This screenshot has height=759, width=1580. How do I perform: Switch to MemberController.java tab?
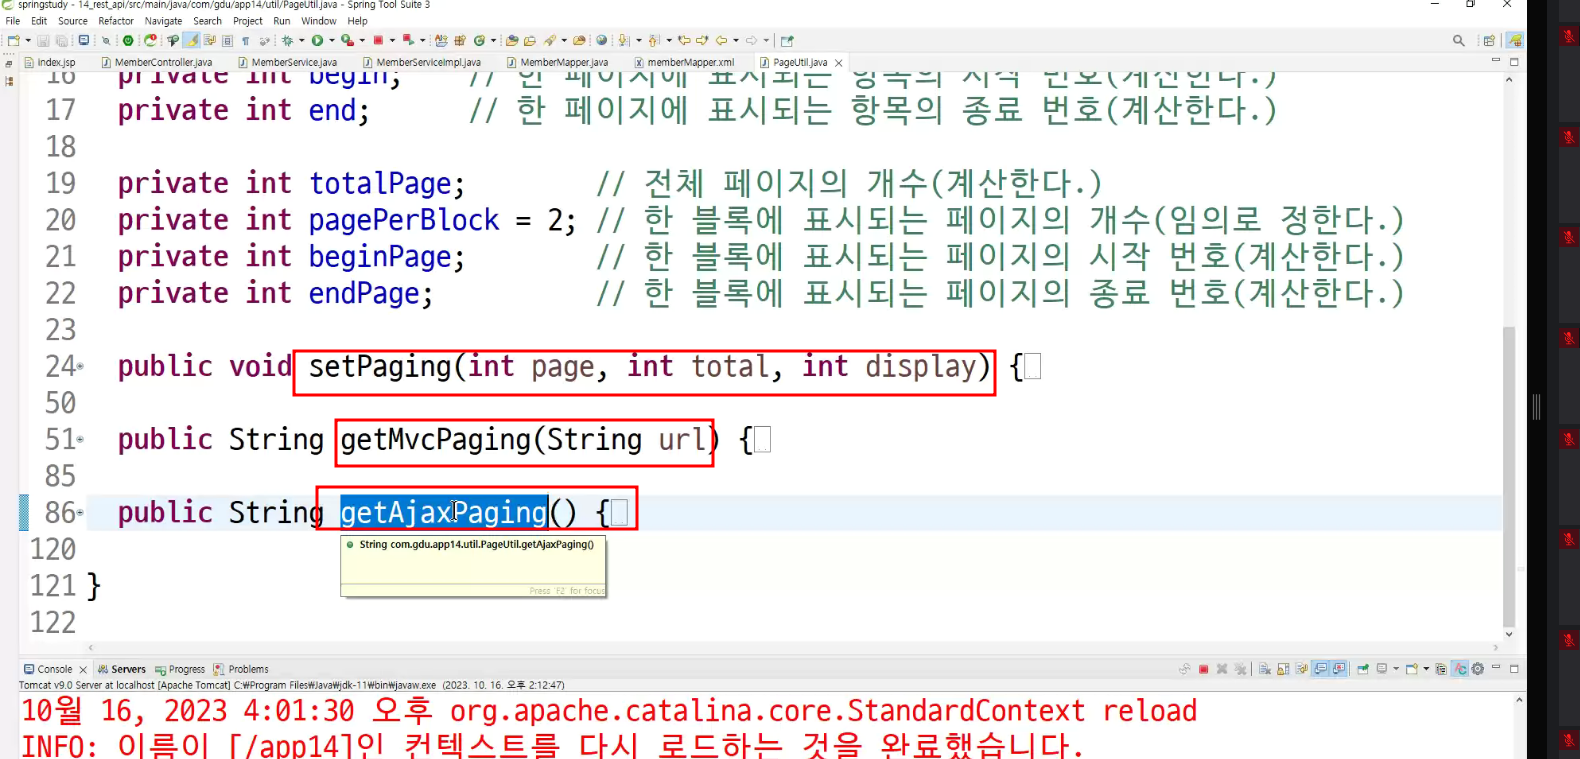pyautogui.click(x=157, y=62)
